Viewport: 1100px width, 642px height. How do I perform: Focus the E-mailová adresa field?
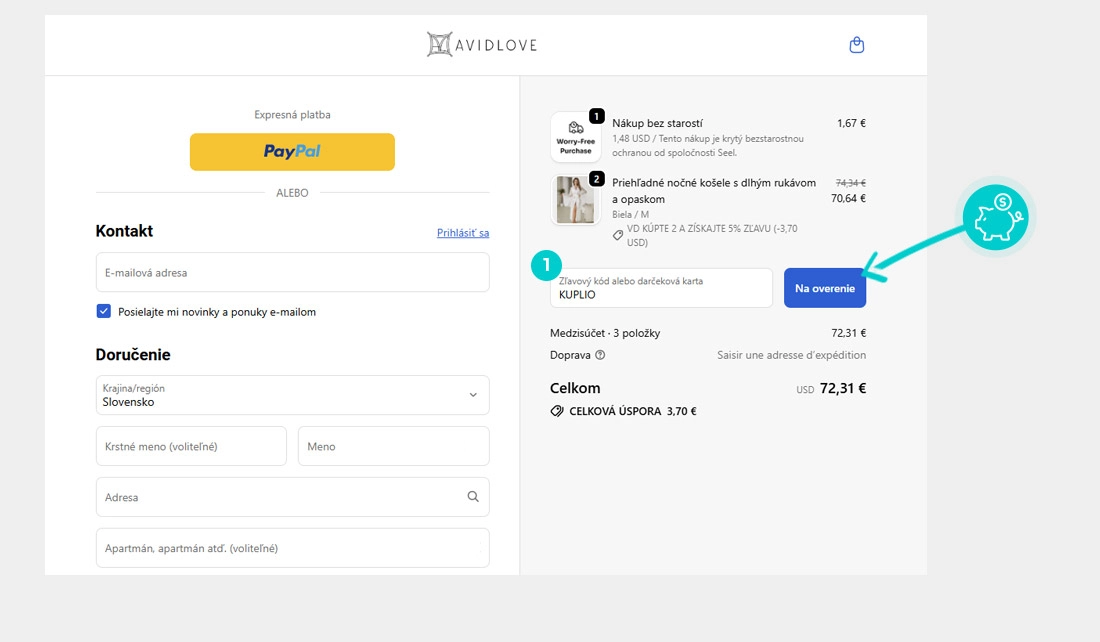[293, 272]
